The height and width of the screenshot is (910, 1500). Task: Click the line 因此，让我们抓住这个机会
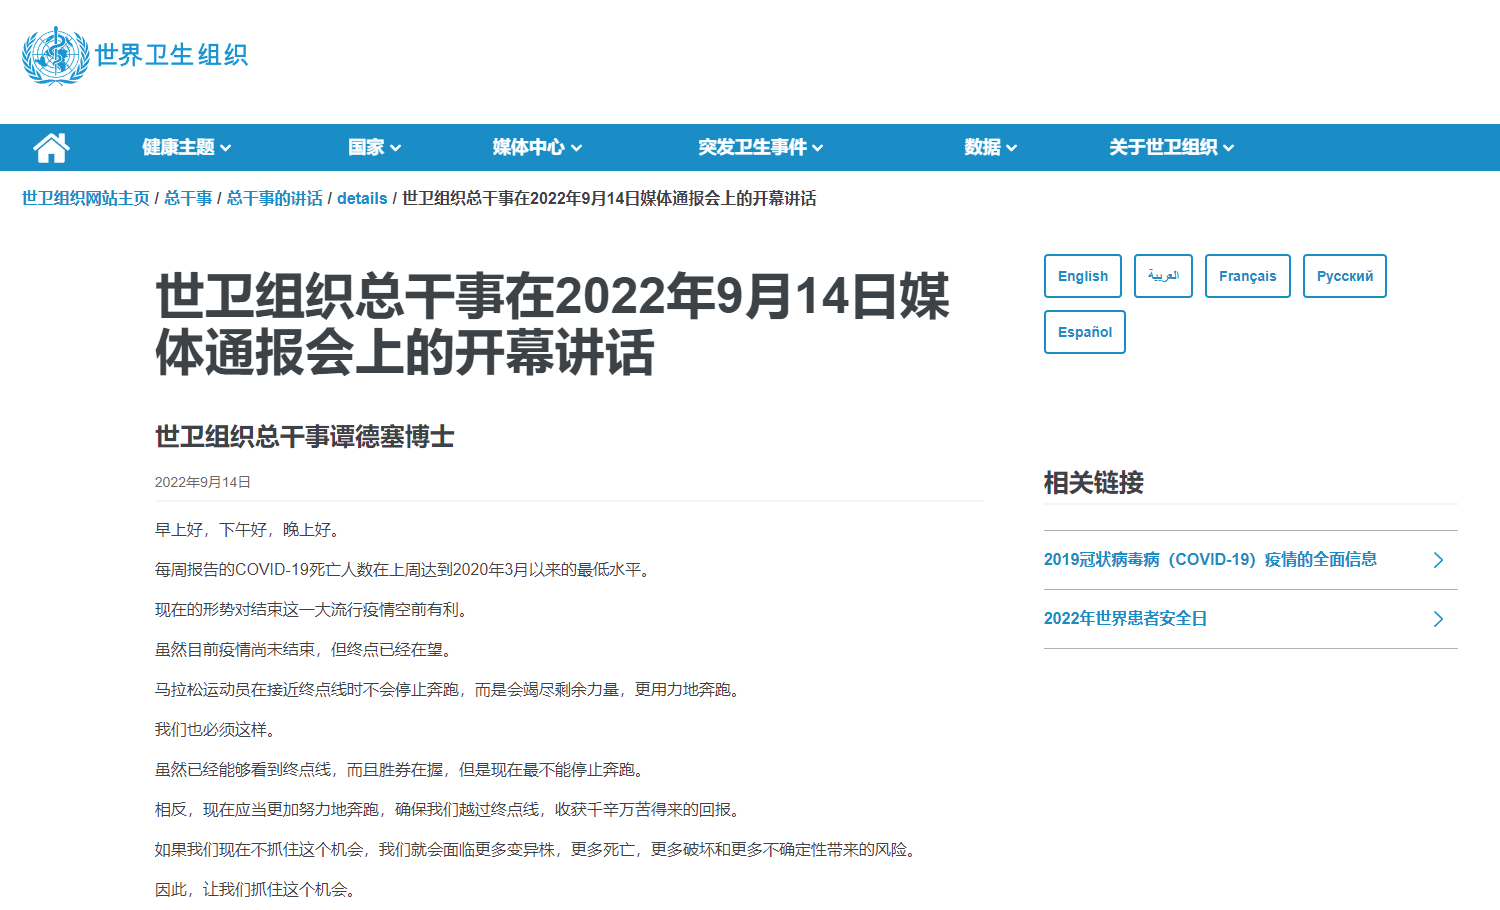258,890
